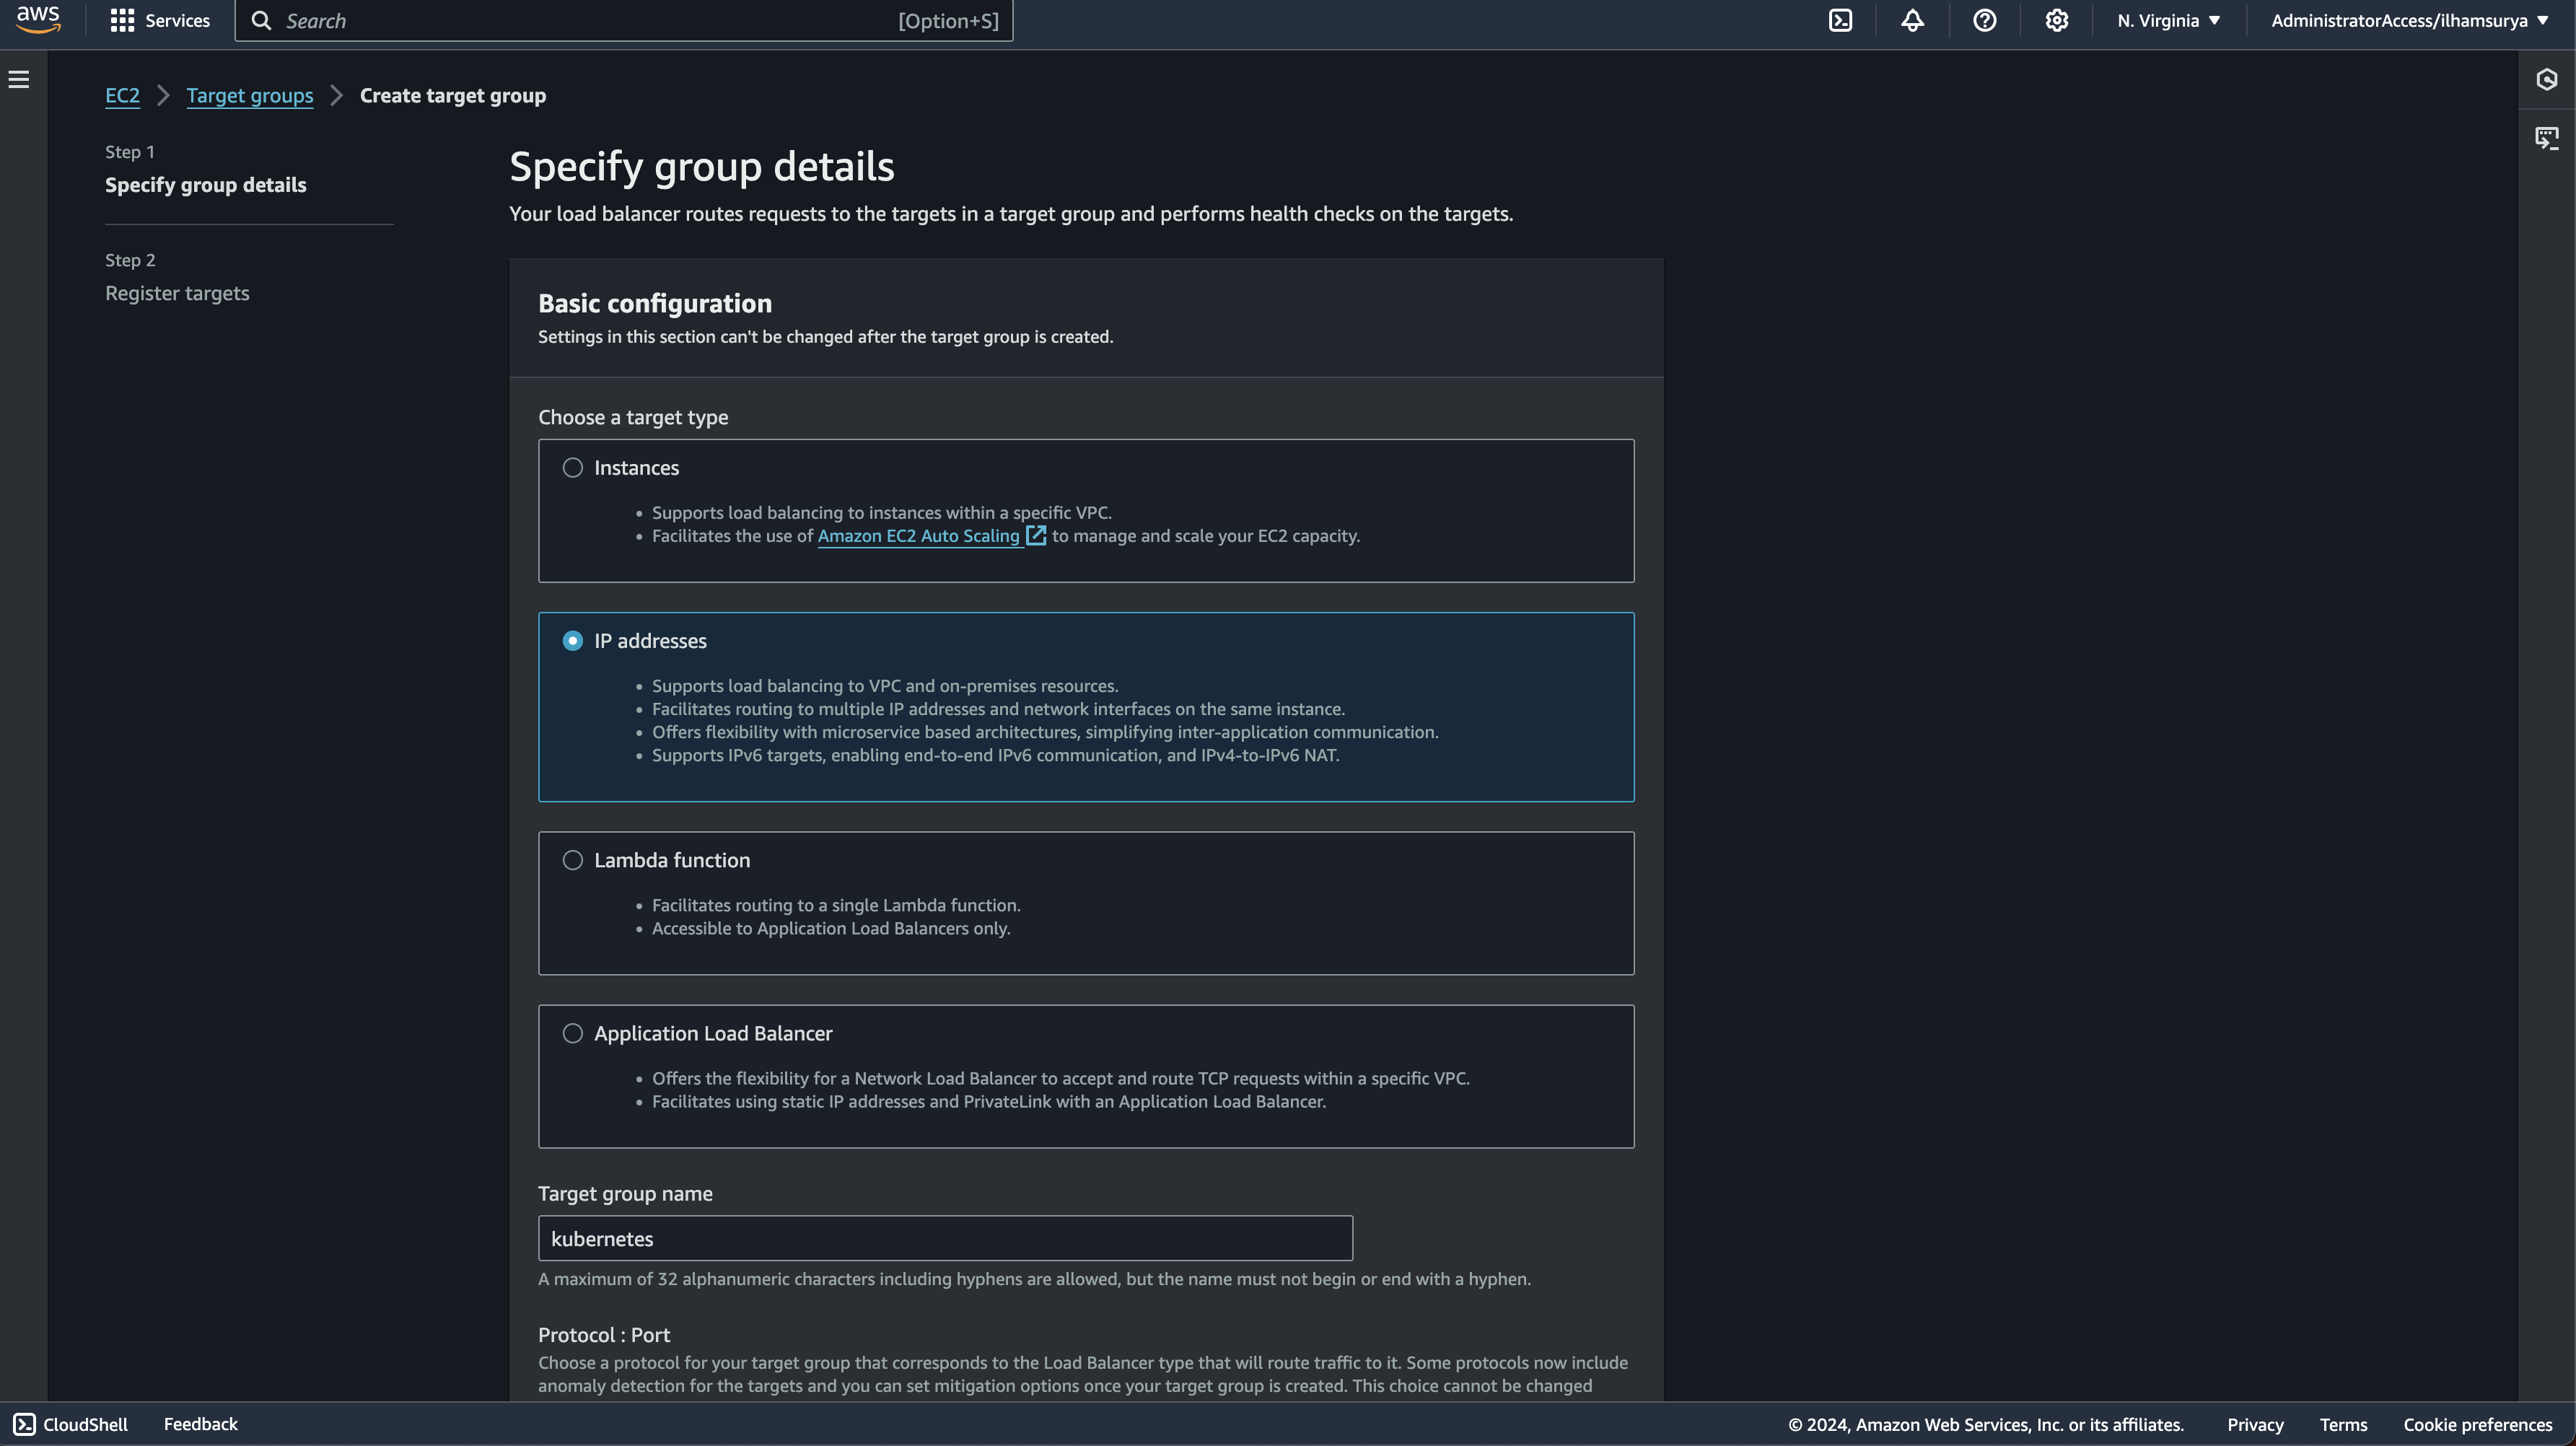Click the external link icon after Auto Scaling
Screen dimensions: 2576x1446
pos(1036,536)
